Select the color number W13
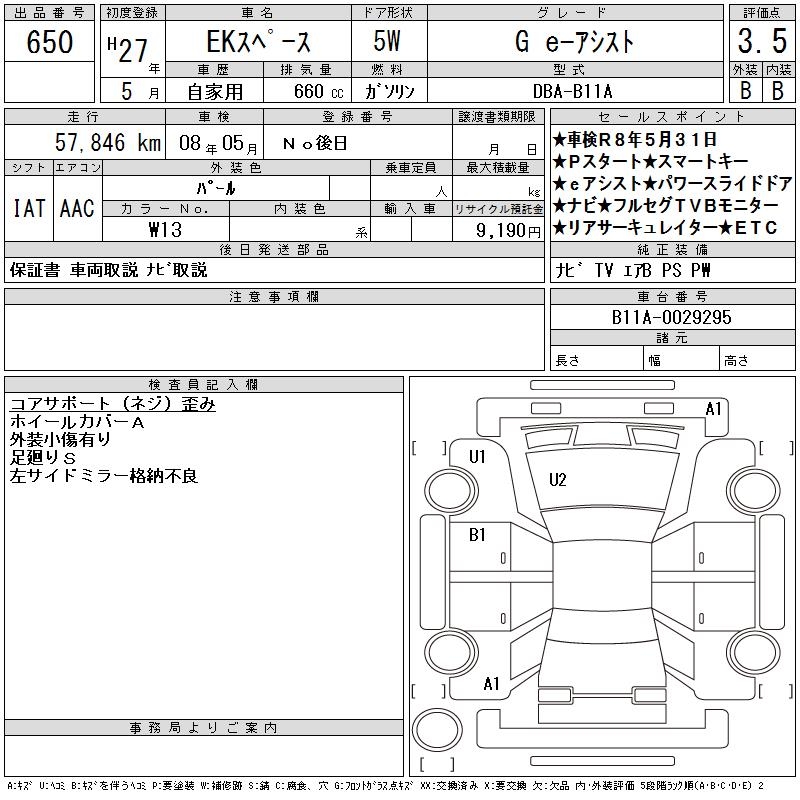Screen dimensions: 800x800 coord(165,230)
